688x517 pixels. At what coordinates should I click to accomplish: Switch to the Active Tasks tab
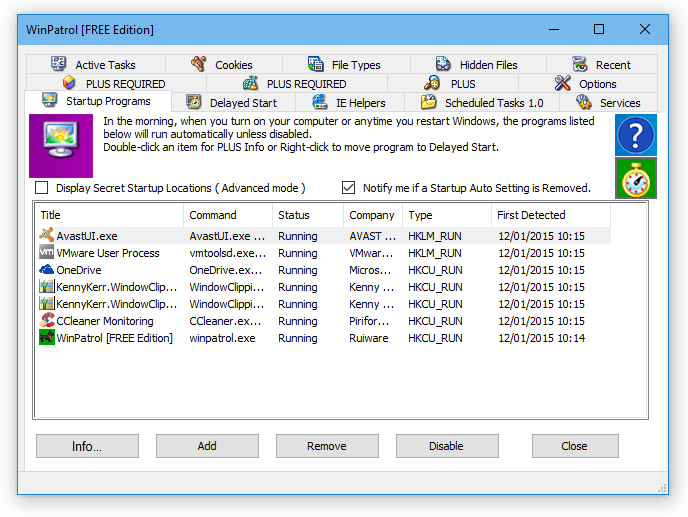[96, 65]
